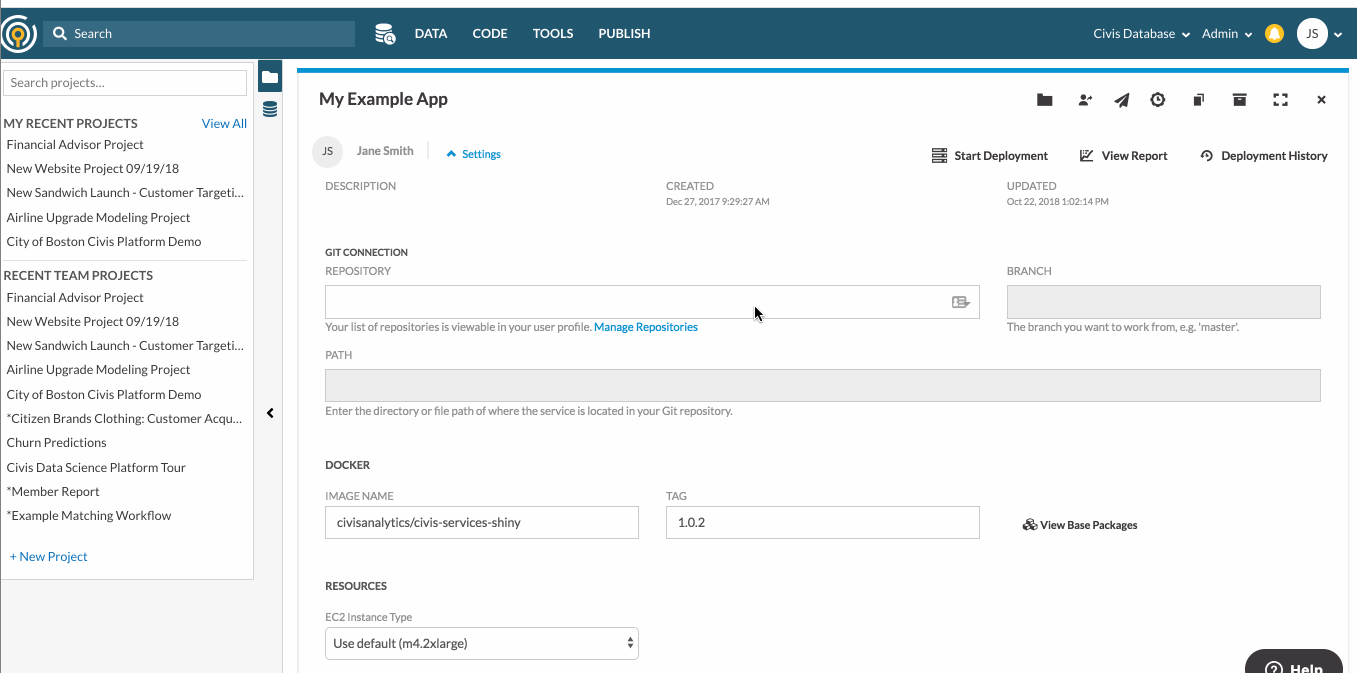Open the TOOLS menu
Screen dimensions: 1357x673
[x=553, y=33]
